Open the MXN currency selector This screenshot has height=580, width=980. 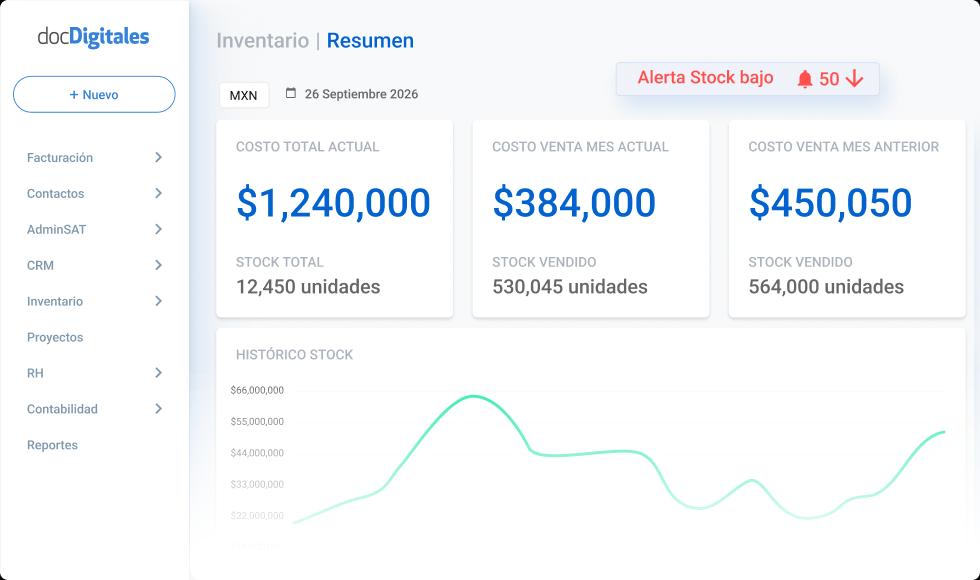point(243,95)
